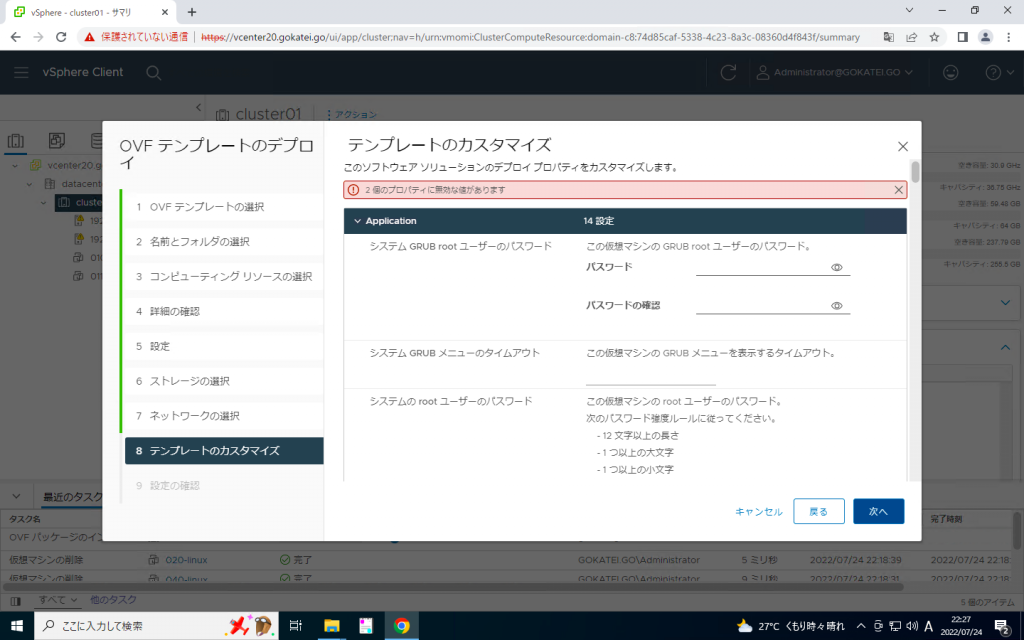The width and height of the screenshot is (1024, 640).
Task: Collapse the Application properties section
Action: click(357, 220)
